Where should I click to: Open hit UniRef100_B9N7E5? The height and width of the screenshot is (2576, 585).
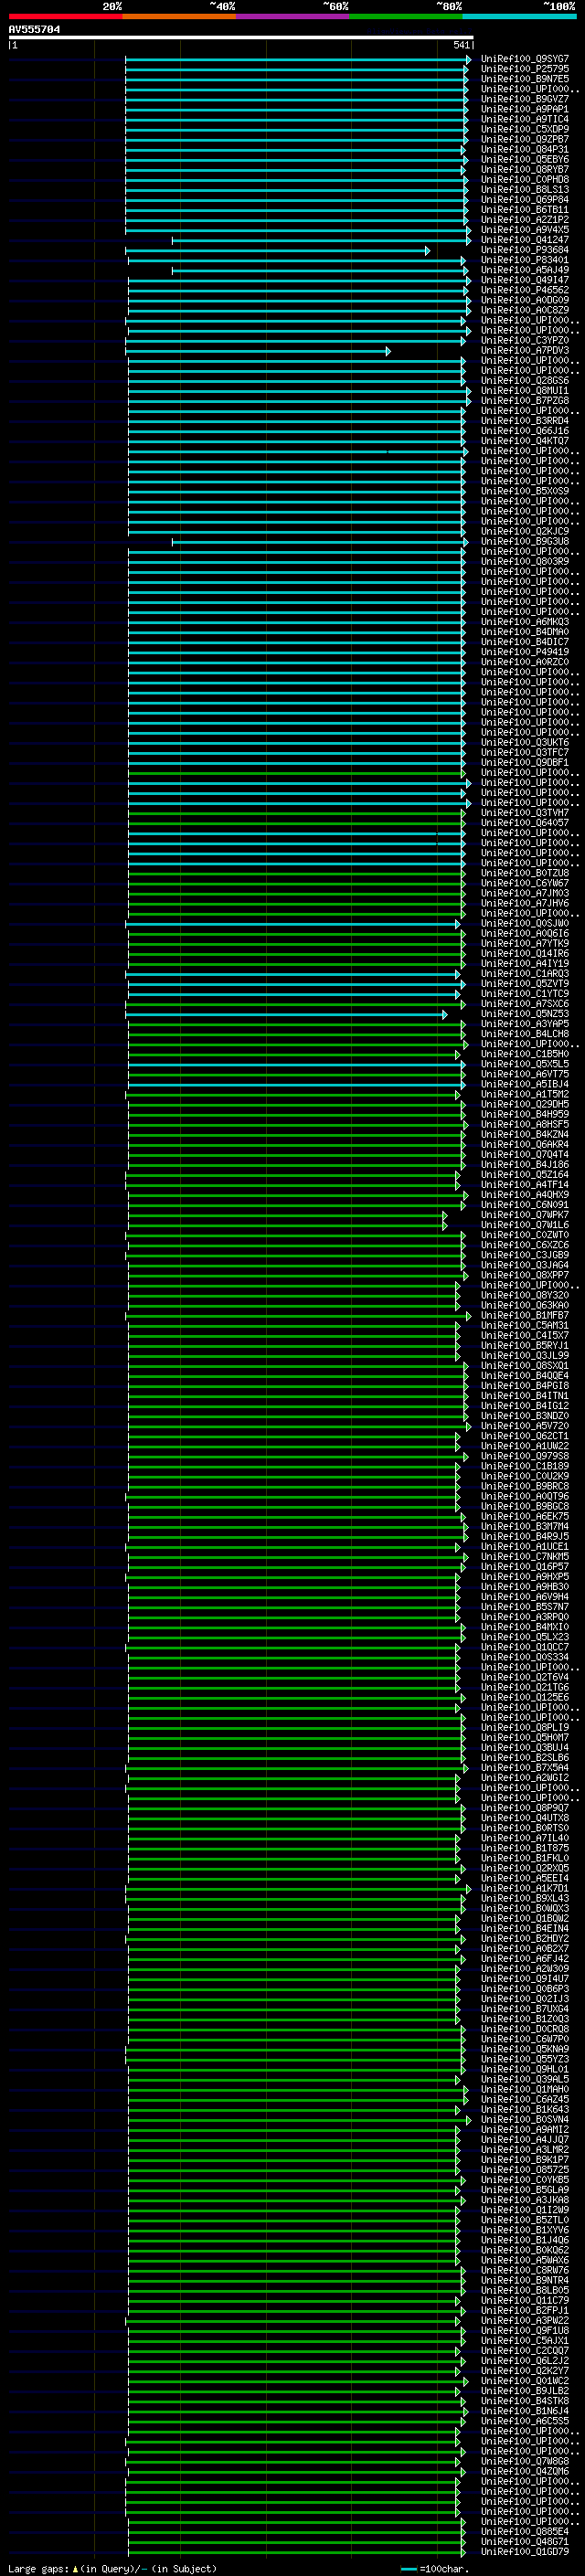click(525, 79)
